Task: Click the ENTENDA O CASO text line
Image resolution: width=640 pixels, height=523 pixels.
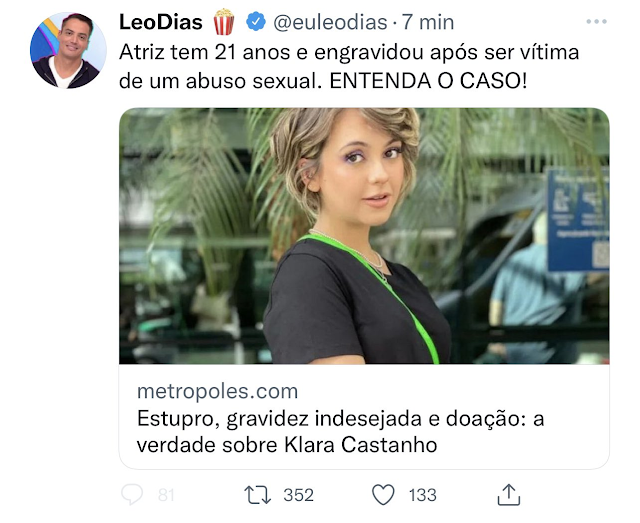Action: pyautogui.click(x=428, y=81)
